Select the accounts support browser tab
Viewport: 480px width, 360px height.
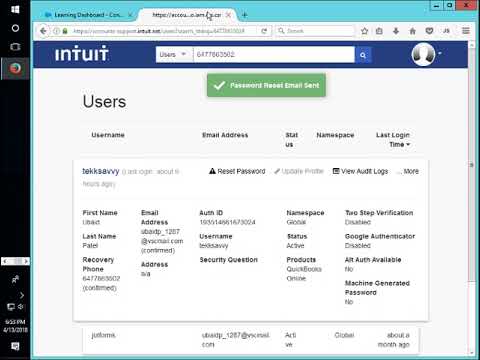tap(187, 15)
